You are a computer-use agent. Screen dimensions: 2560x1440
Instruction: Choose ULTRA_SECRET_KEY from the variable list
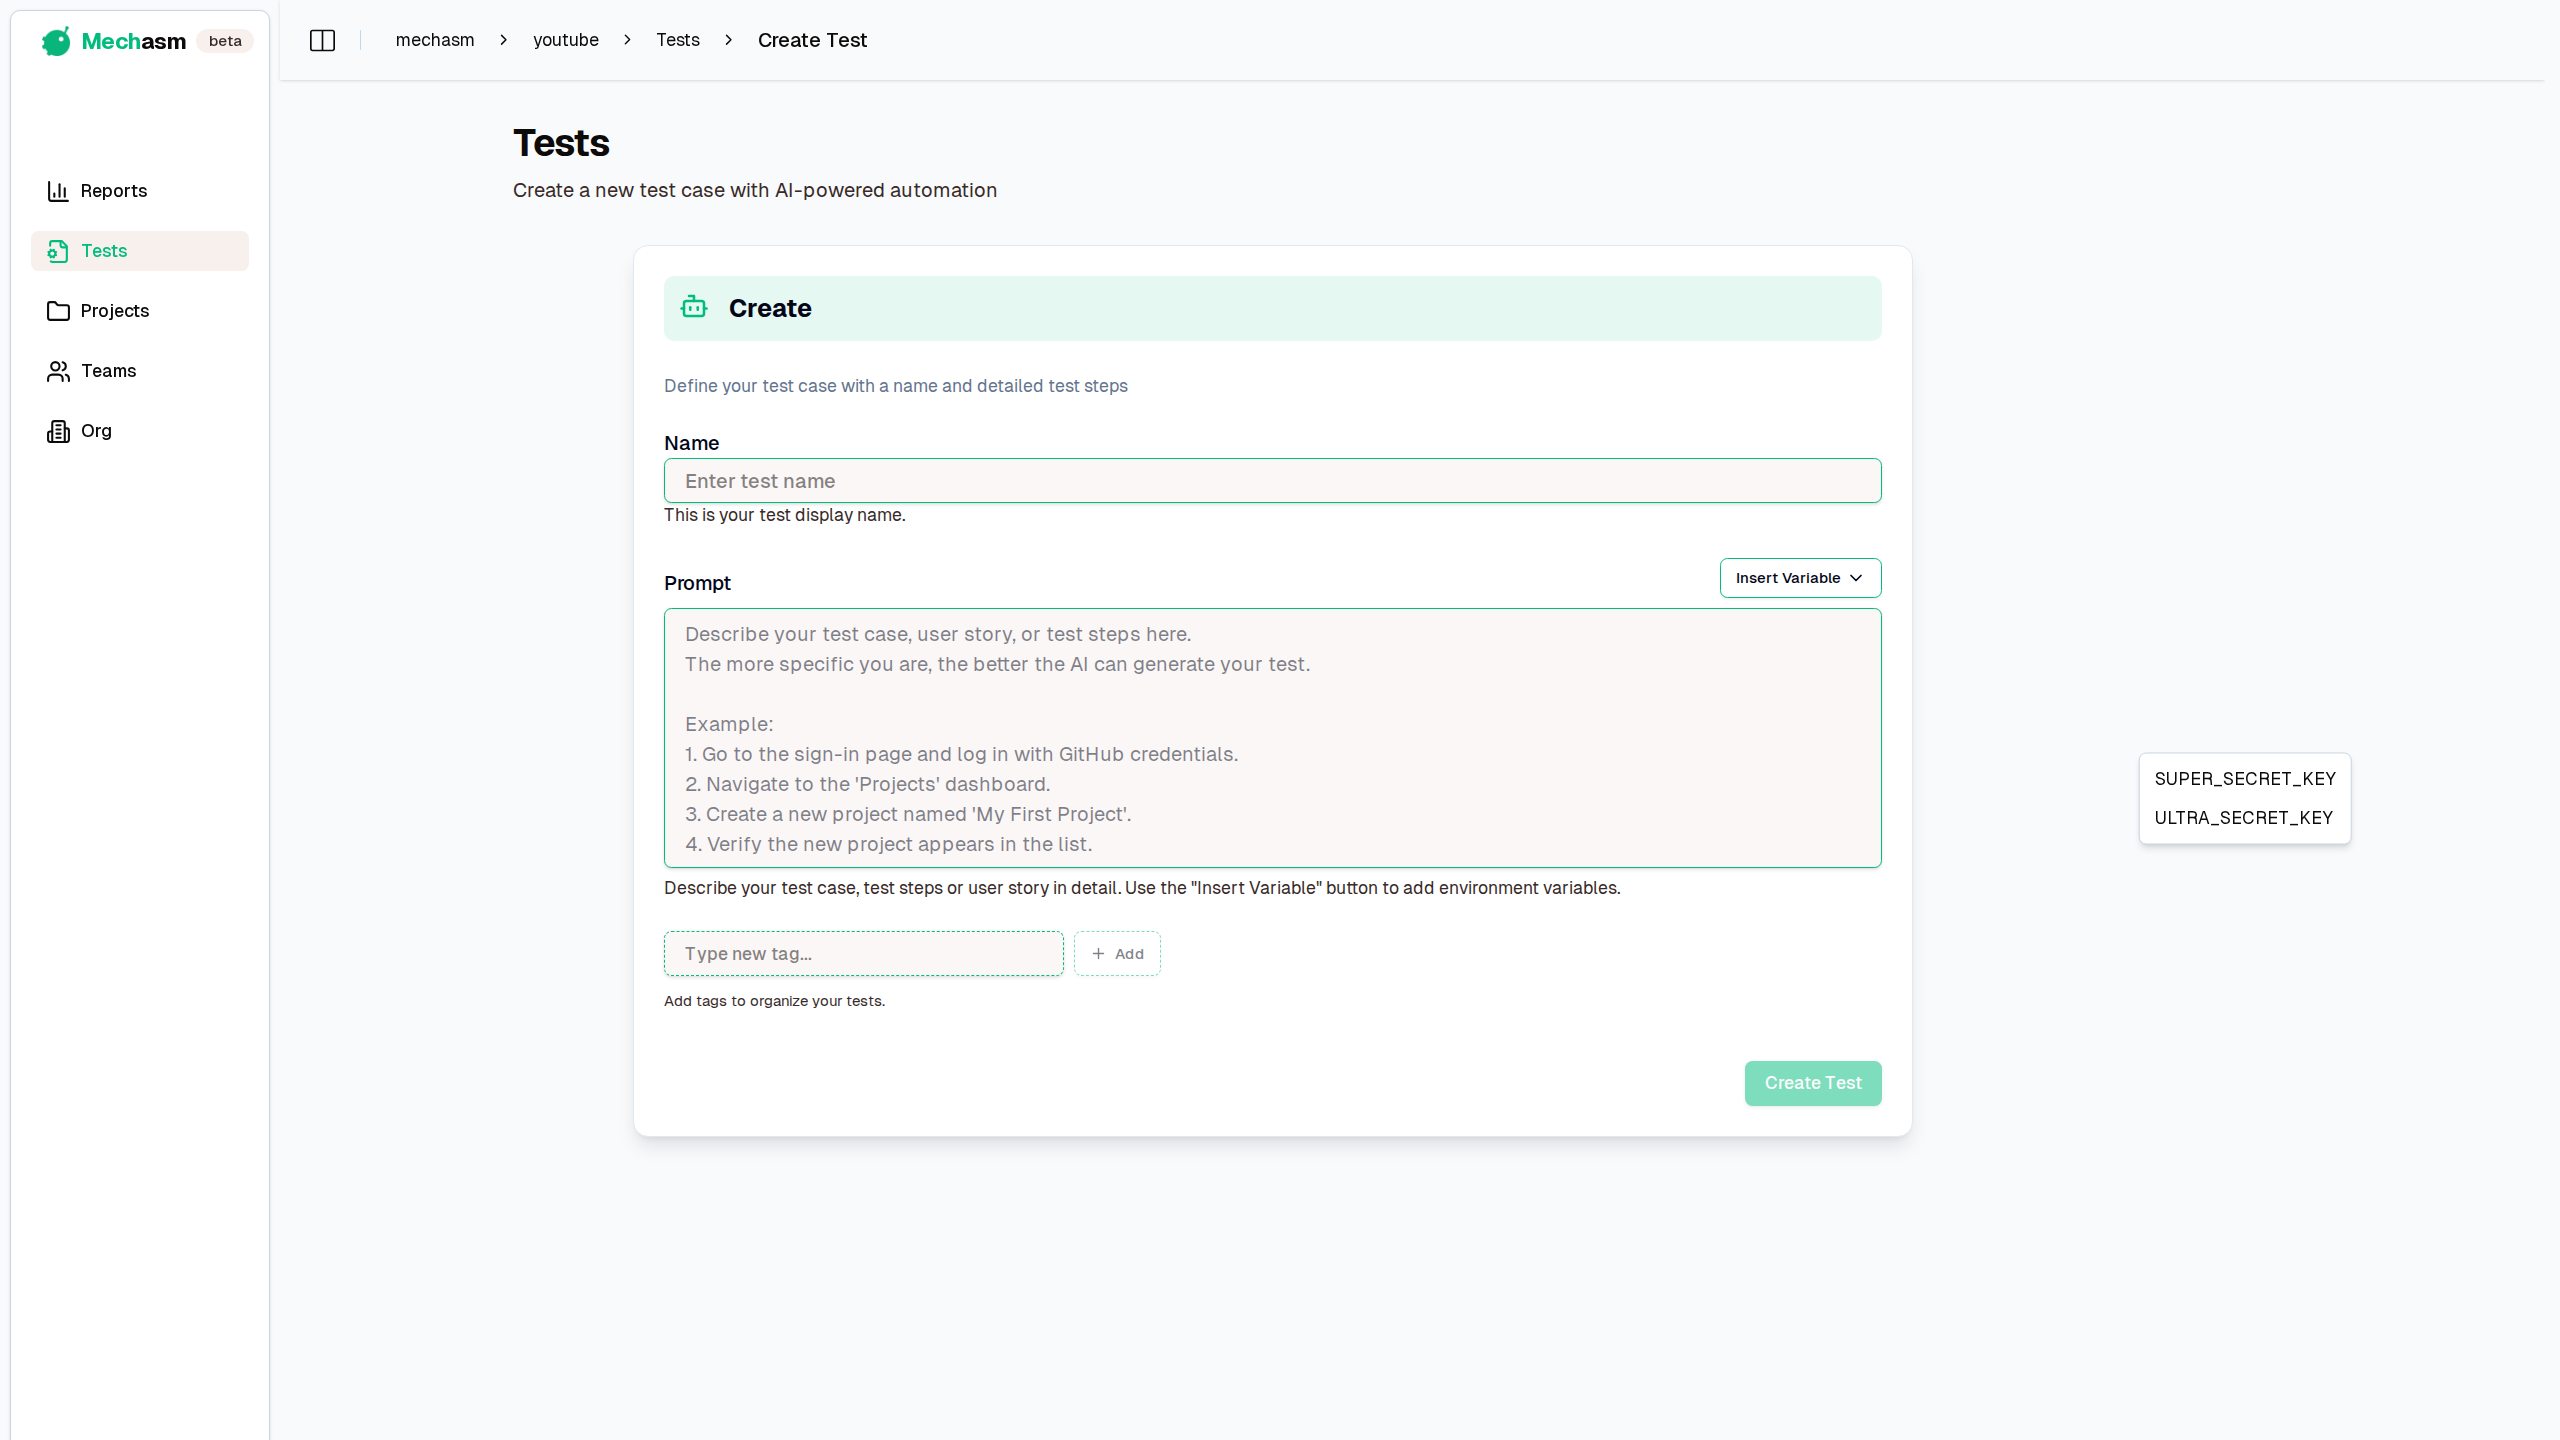tap(2243, 818)
